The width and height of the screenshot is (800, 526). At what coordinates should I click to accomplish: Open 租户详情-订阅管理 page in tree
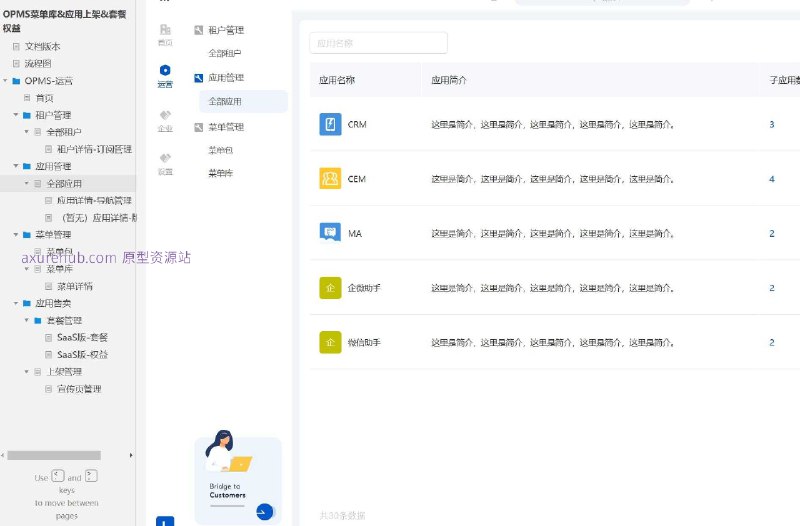pyautogui.click(x=94, y=149)
